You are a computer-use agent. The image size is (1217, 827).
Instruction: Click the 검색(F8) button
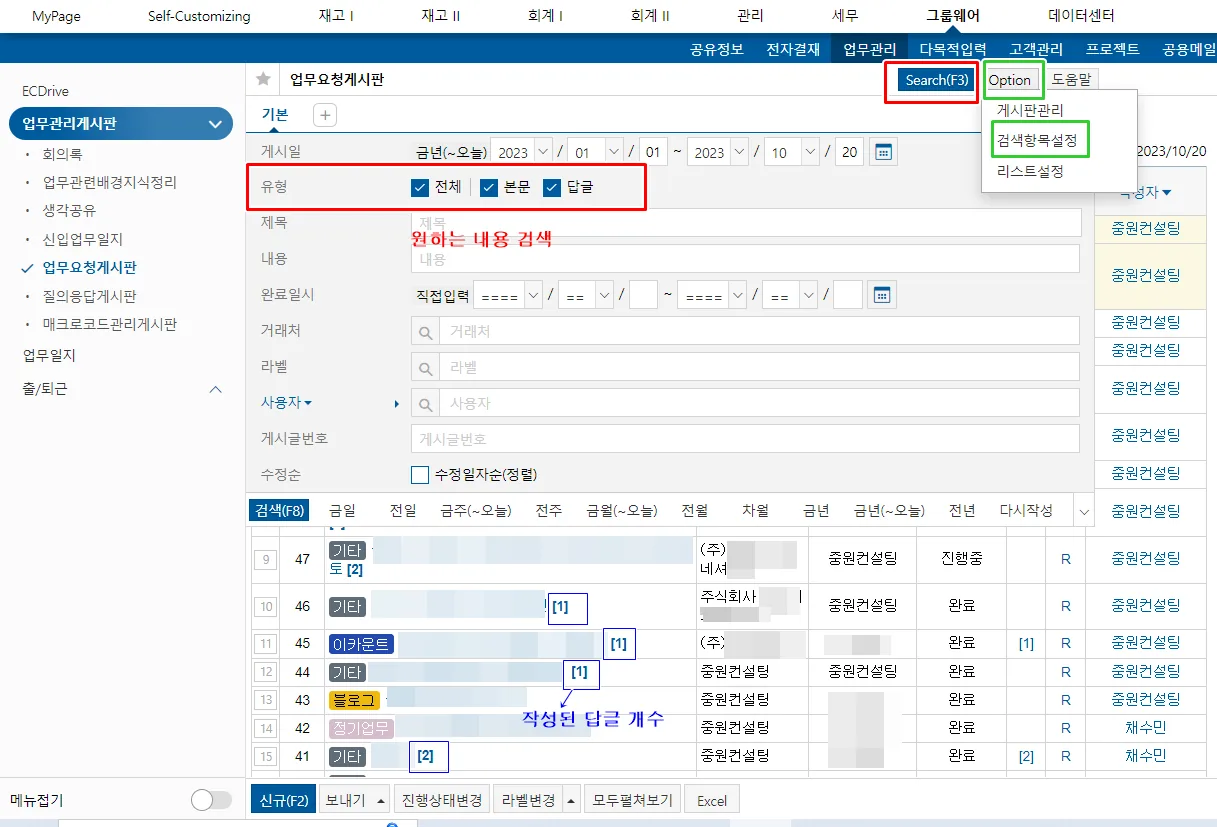(x=279, y=511)
